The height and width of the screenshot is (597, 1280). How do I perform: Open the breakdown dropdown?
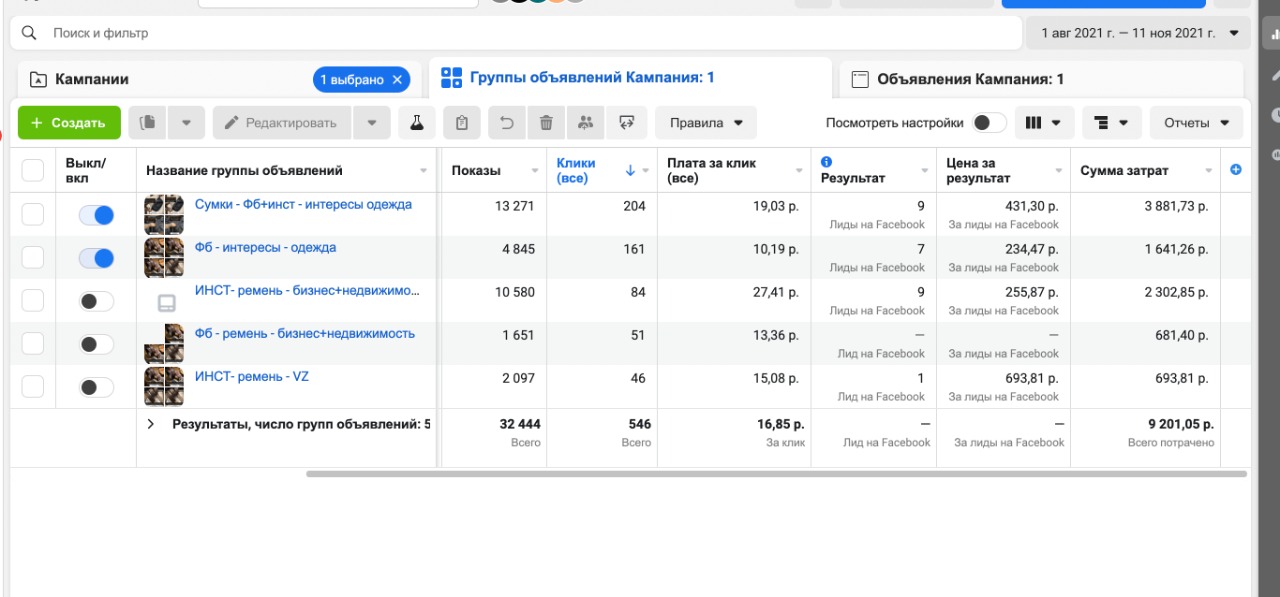1111,123
